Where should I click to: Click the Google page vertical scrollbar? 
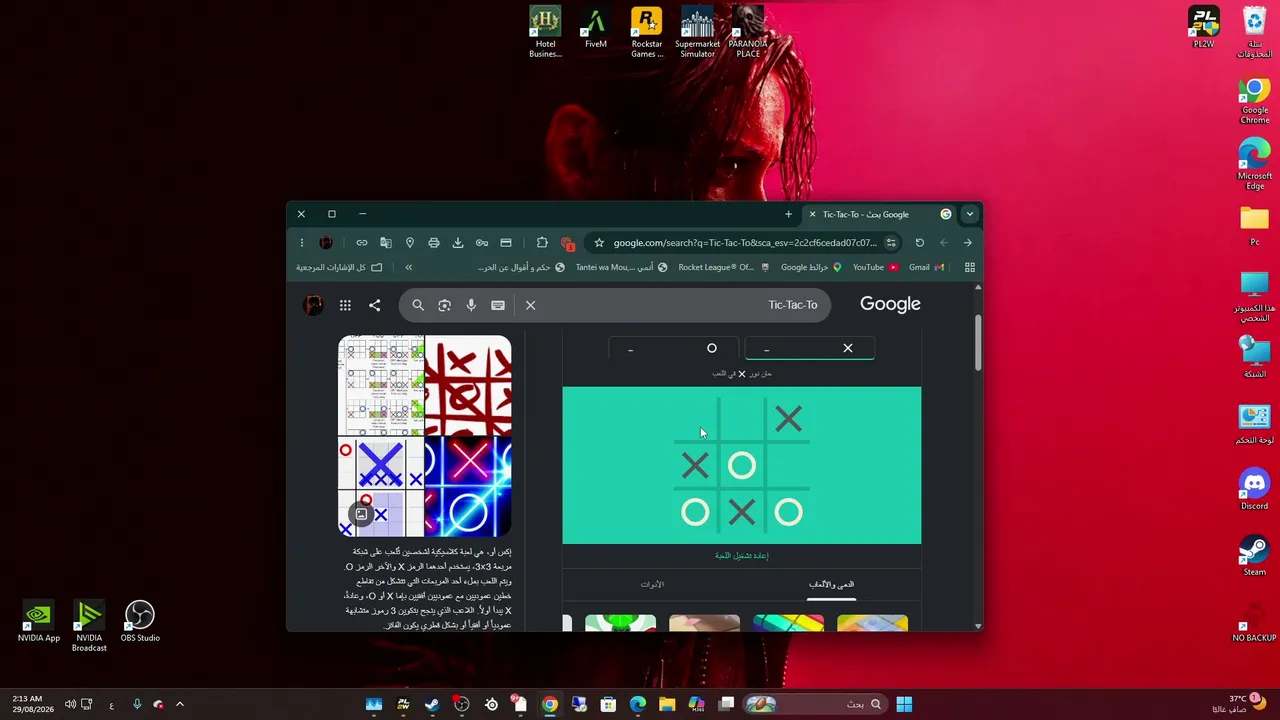point(977,343)
